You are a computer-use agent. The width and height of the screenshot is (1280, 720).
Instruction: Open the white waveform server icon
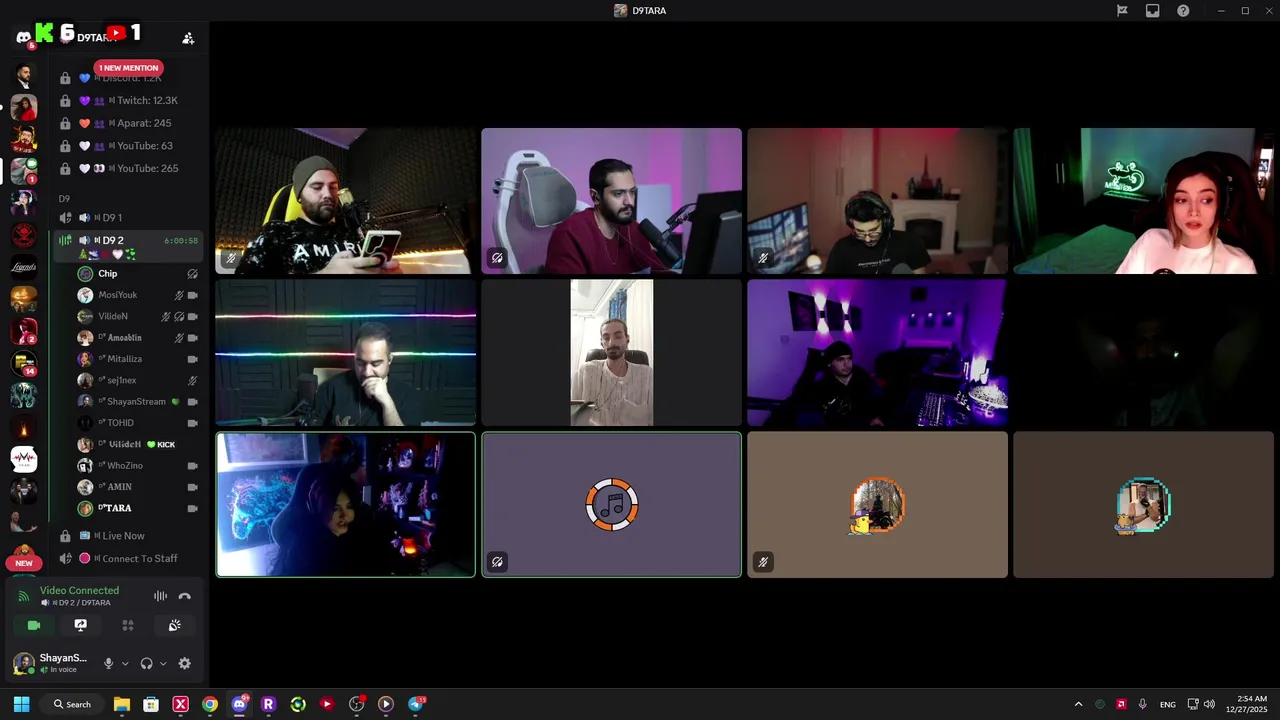click(x=24, y=459)
